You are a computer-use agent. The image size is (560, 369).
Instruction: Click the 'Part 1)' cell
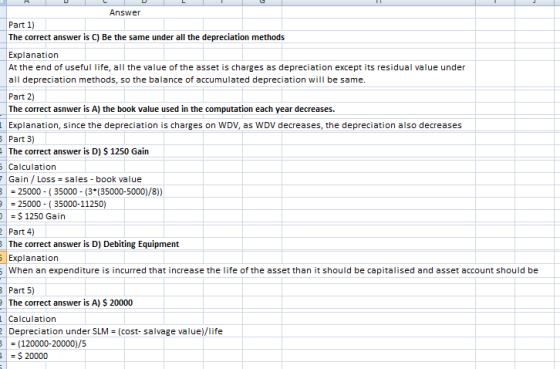21,25
